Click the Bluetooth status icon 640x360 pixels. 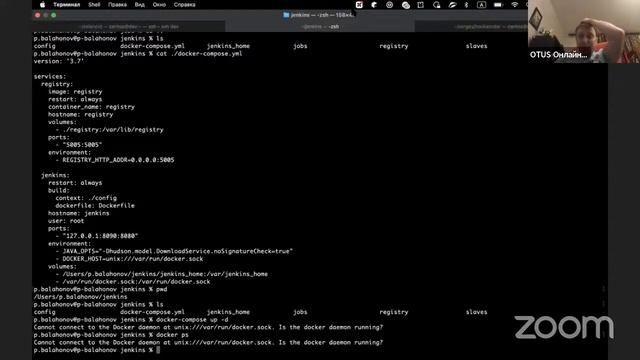pyautogui.click(x=466, y=5)
